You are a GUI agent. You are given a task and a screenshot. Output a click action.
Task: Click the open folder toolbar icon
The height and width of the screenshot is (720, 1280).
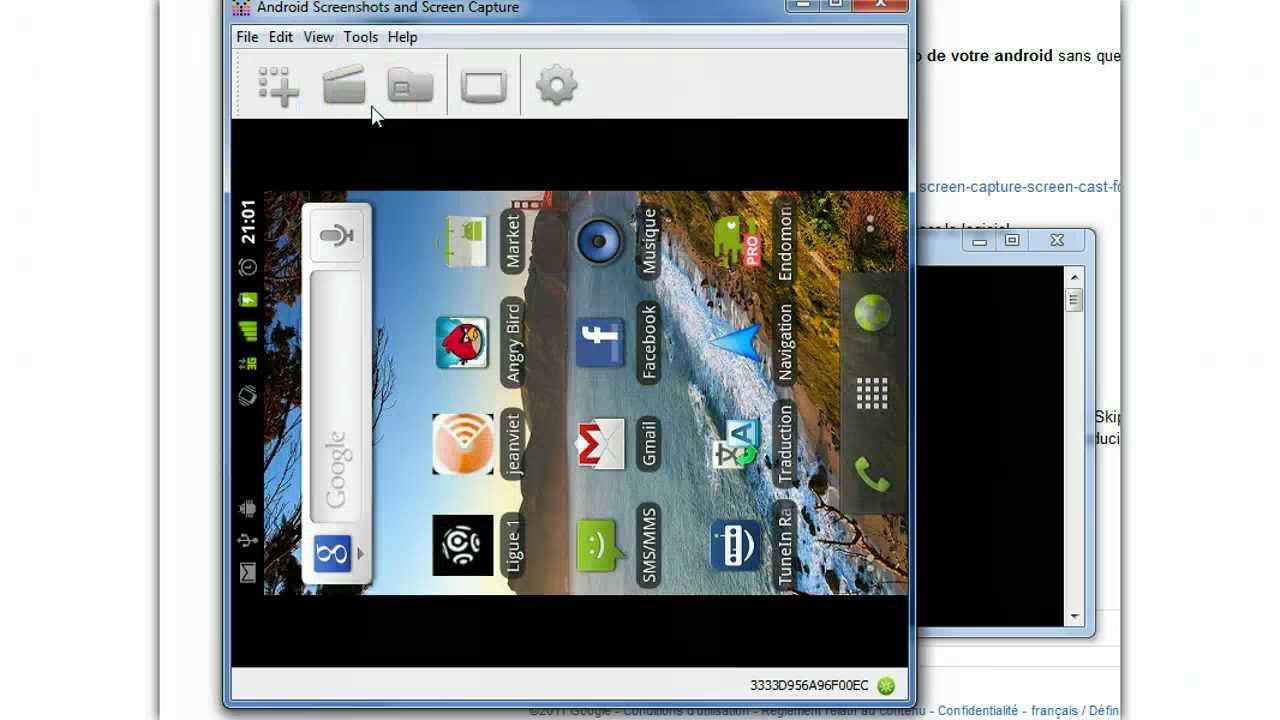pos(410,86)
